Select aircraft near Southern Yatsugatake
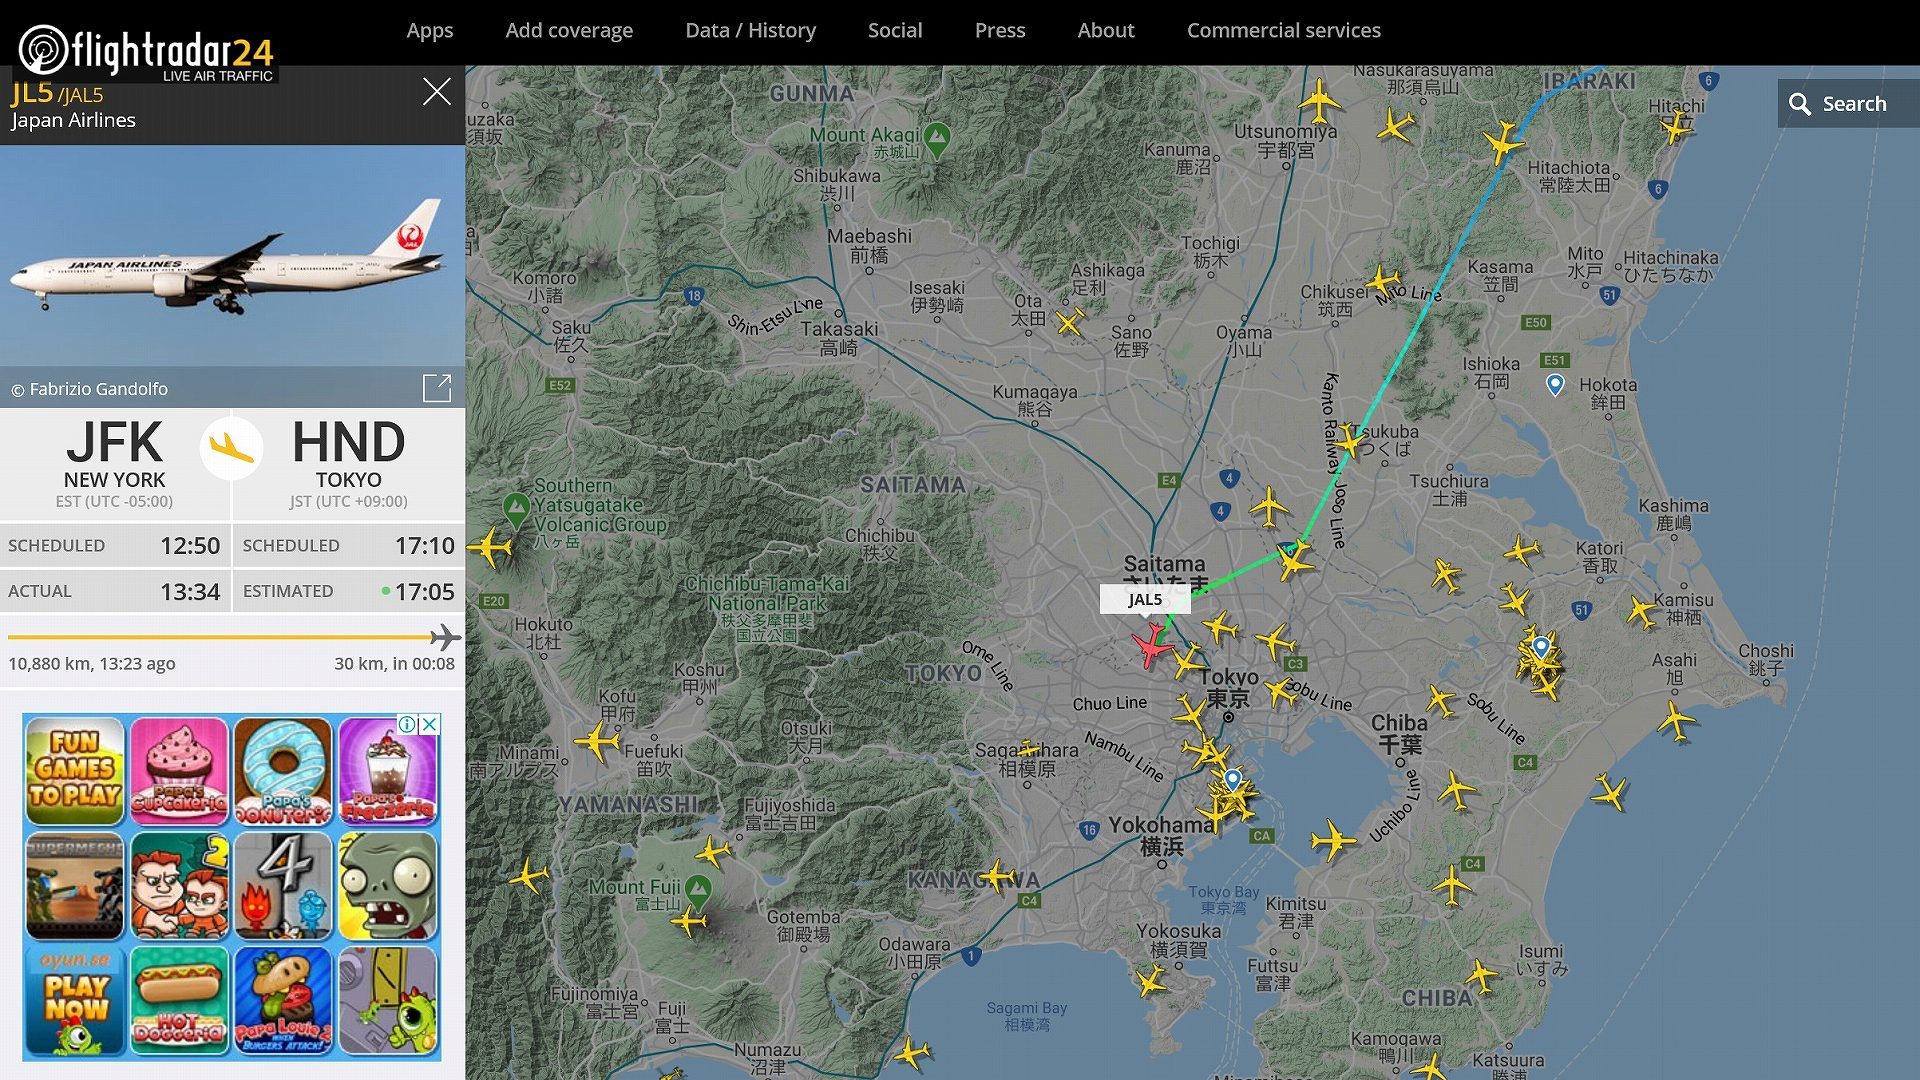This screenshot has width=1920, height=1080. (x=490, y=547)
